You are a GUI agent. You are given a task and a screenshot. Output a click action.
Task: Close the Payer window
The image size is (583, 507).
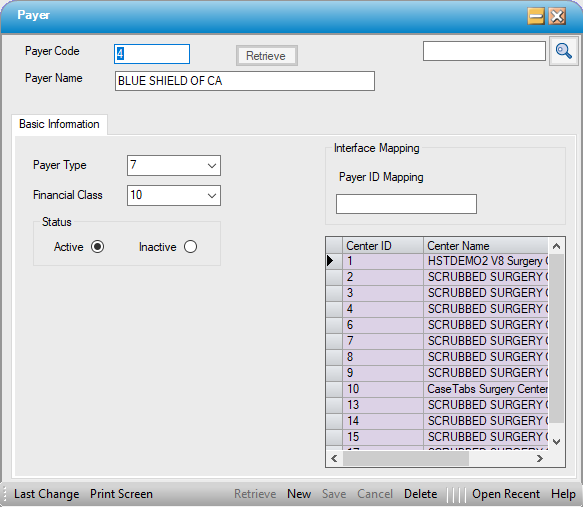click(x=557, y=16)
